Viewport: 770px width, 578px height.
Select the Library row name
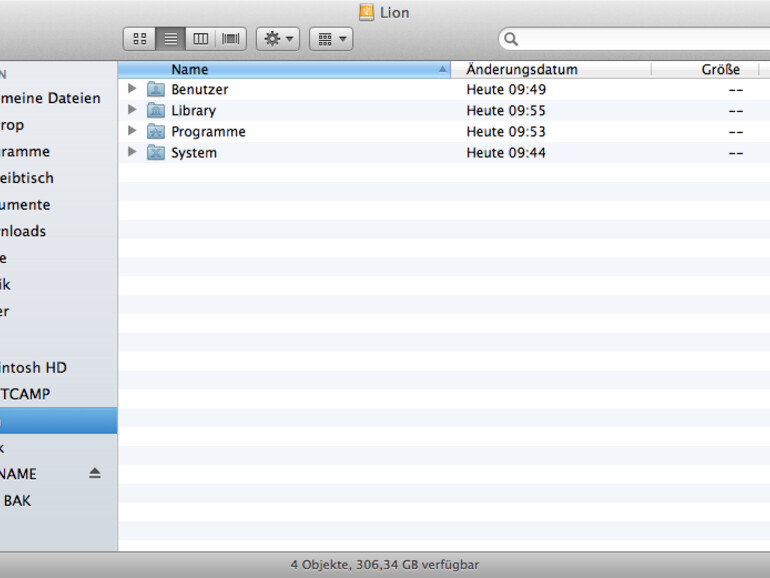coord(193,110)
